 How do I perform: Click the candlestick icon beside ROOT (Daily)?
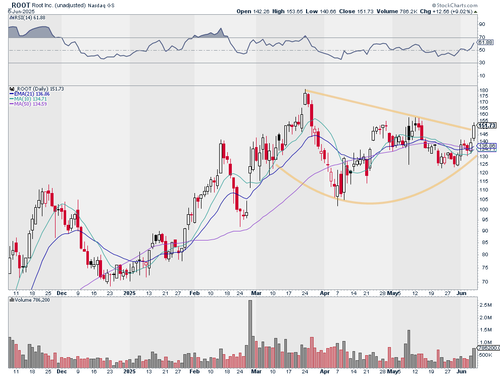tap(12, 89)
